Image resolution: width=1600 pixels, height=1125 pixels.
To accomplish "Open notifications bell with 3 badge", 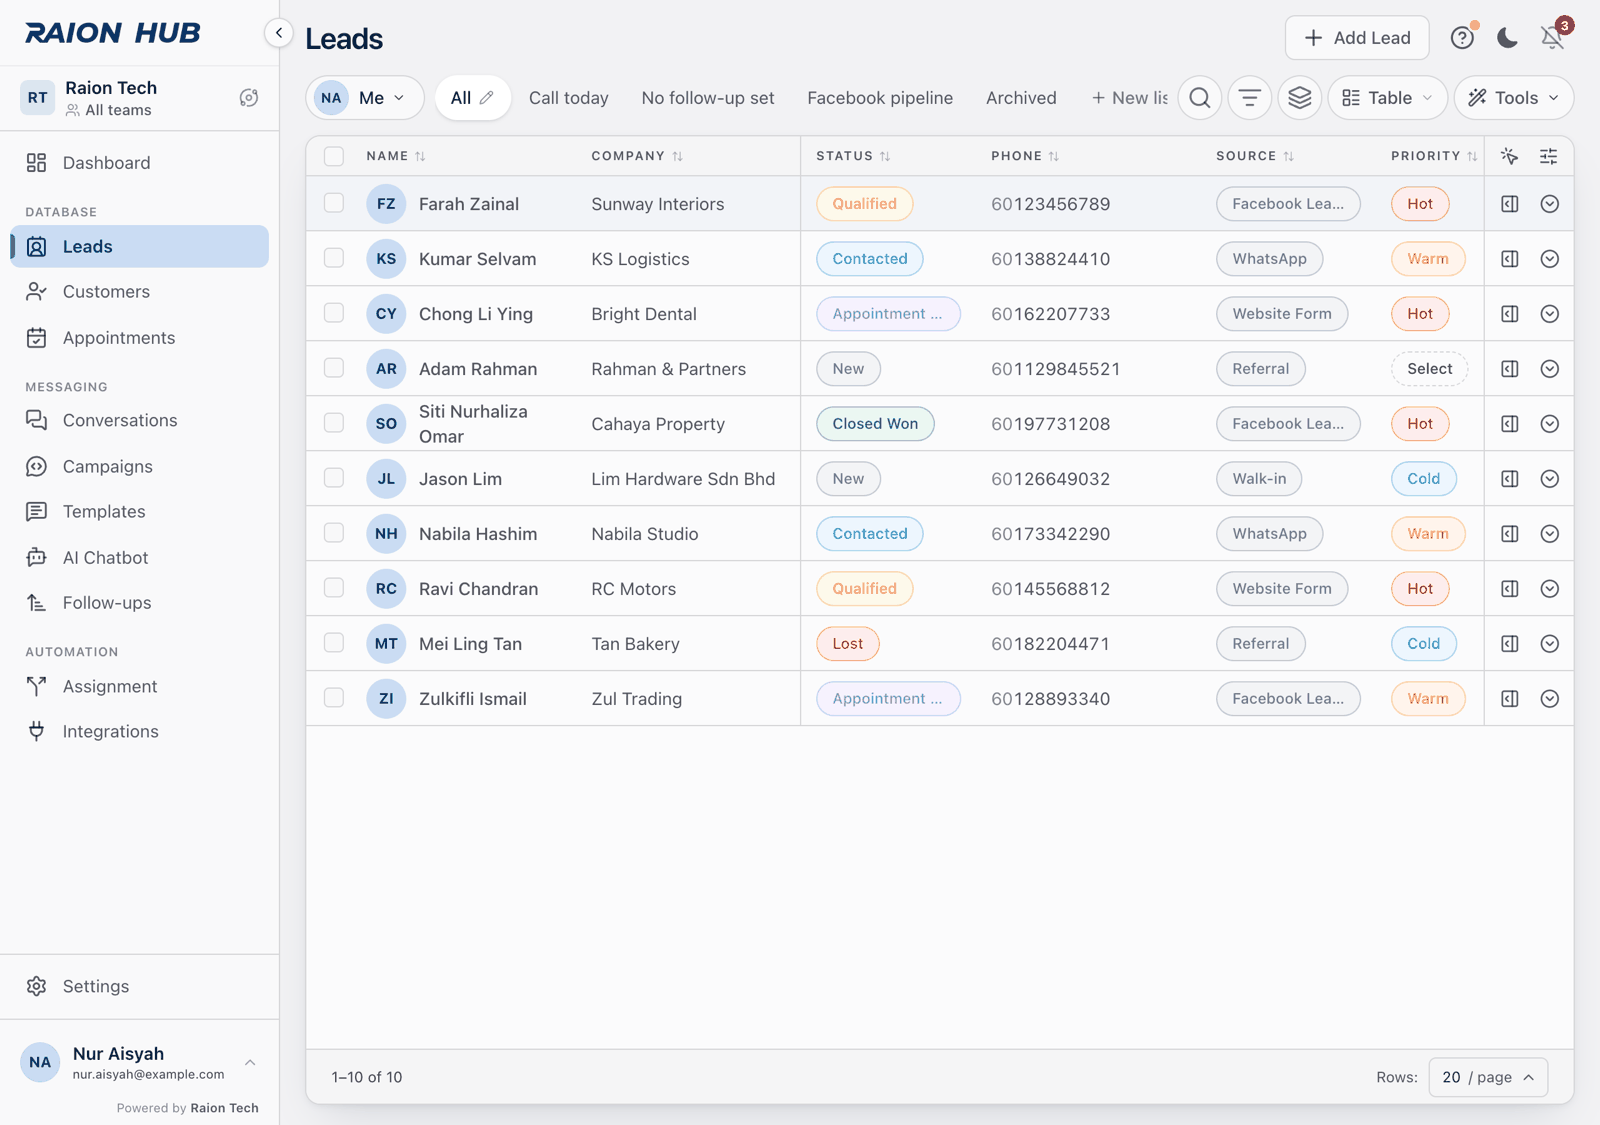I will point(1553,38).
